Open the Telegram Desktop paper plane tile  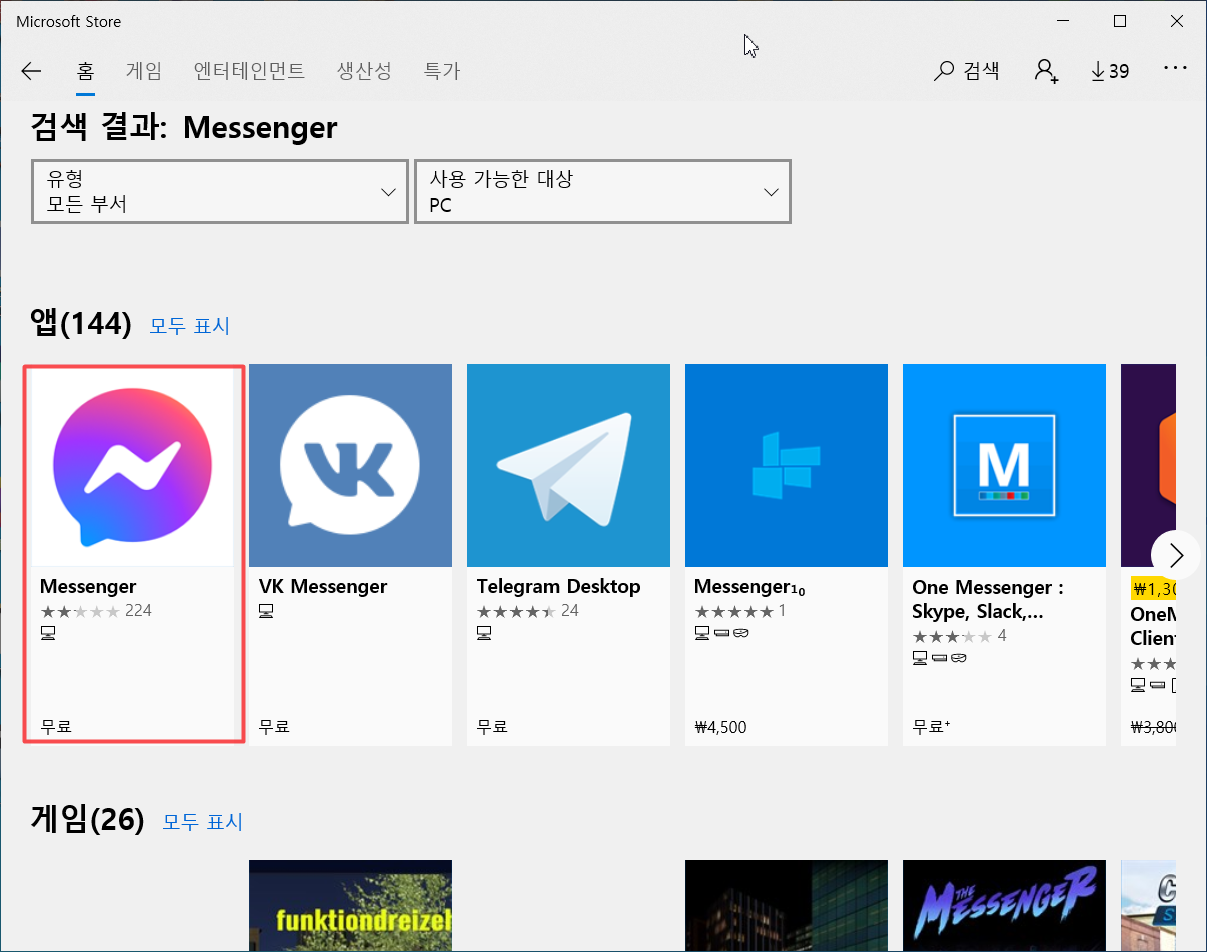(x=568, y=465)
